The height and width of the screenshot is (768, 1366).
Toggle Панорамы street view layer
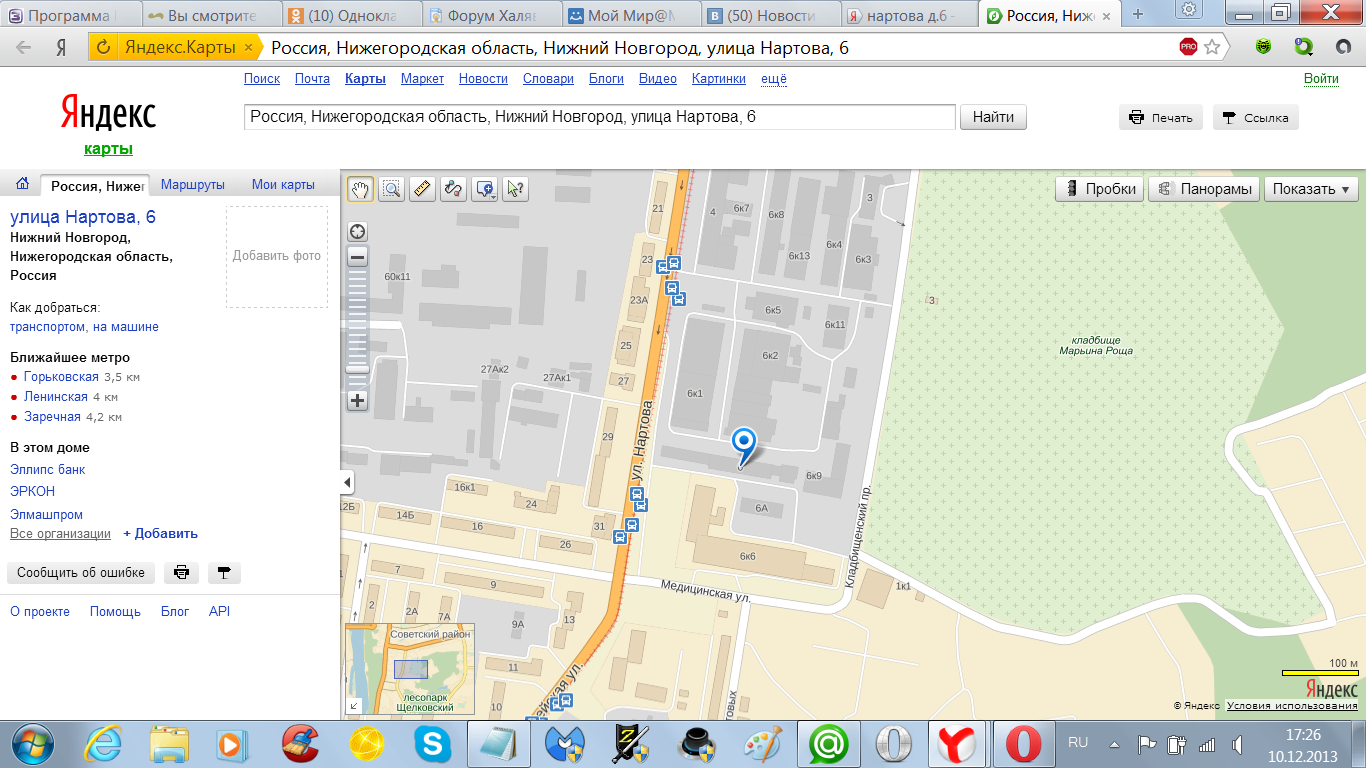1204,189
